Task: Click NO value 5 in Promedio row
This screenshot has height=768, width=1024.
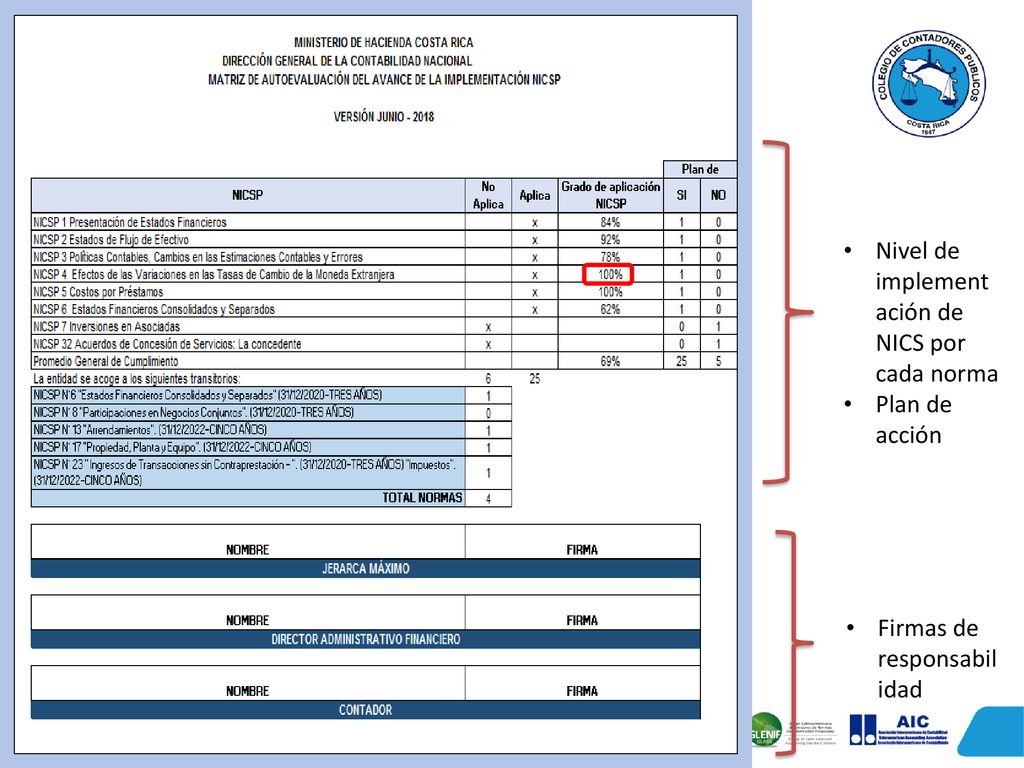Action: [718, 361]
